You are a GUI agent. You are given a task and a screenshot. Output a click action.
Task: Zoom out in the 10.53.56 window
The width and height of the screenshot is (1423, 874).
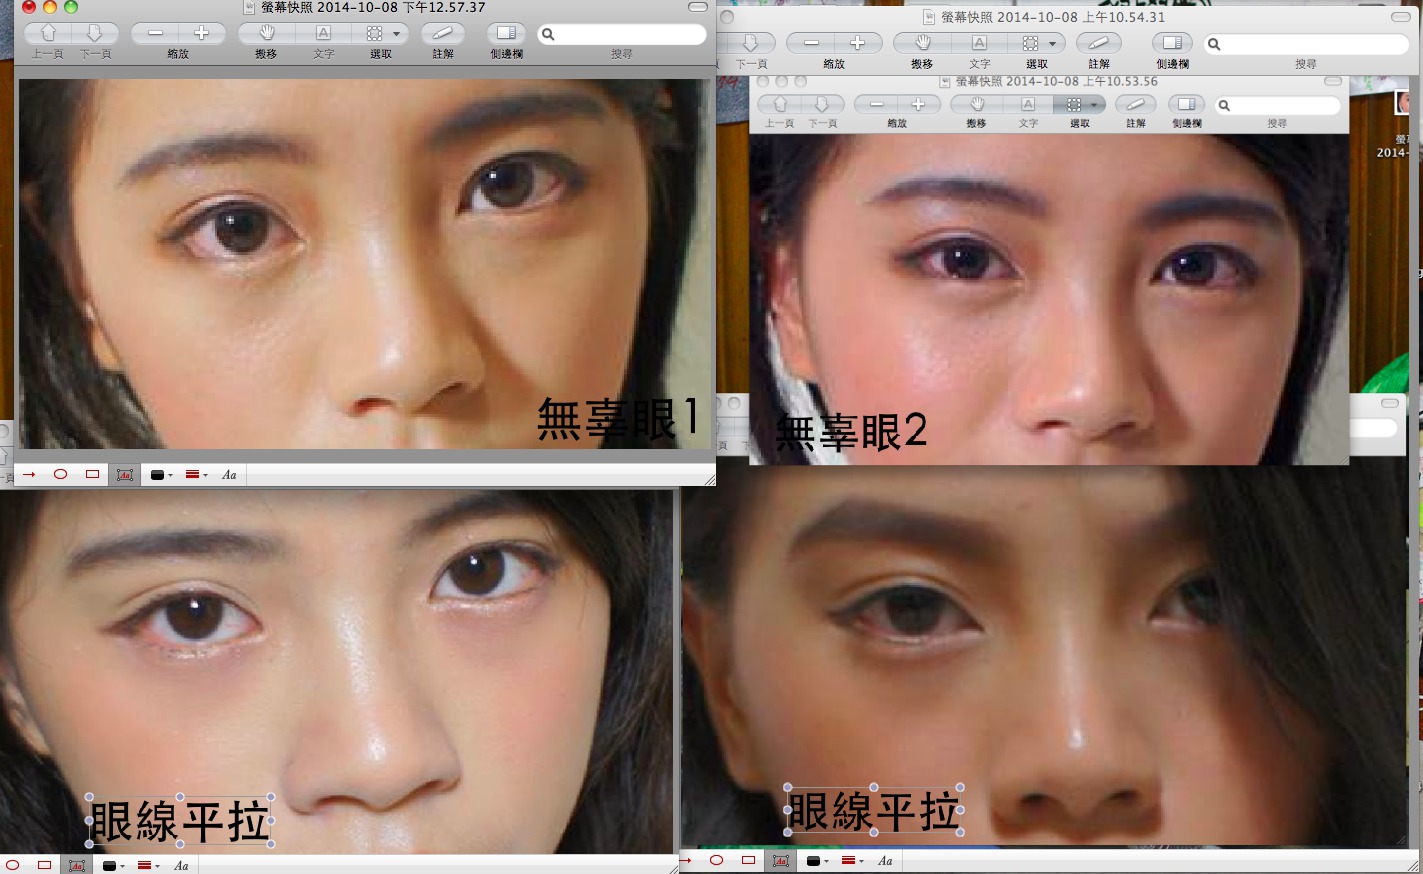876,104
